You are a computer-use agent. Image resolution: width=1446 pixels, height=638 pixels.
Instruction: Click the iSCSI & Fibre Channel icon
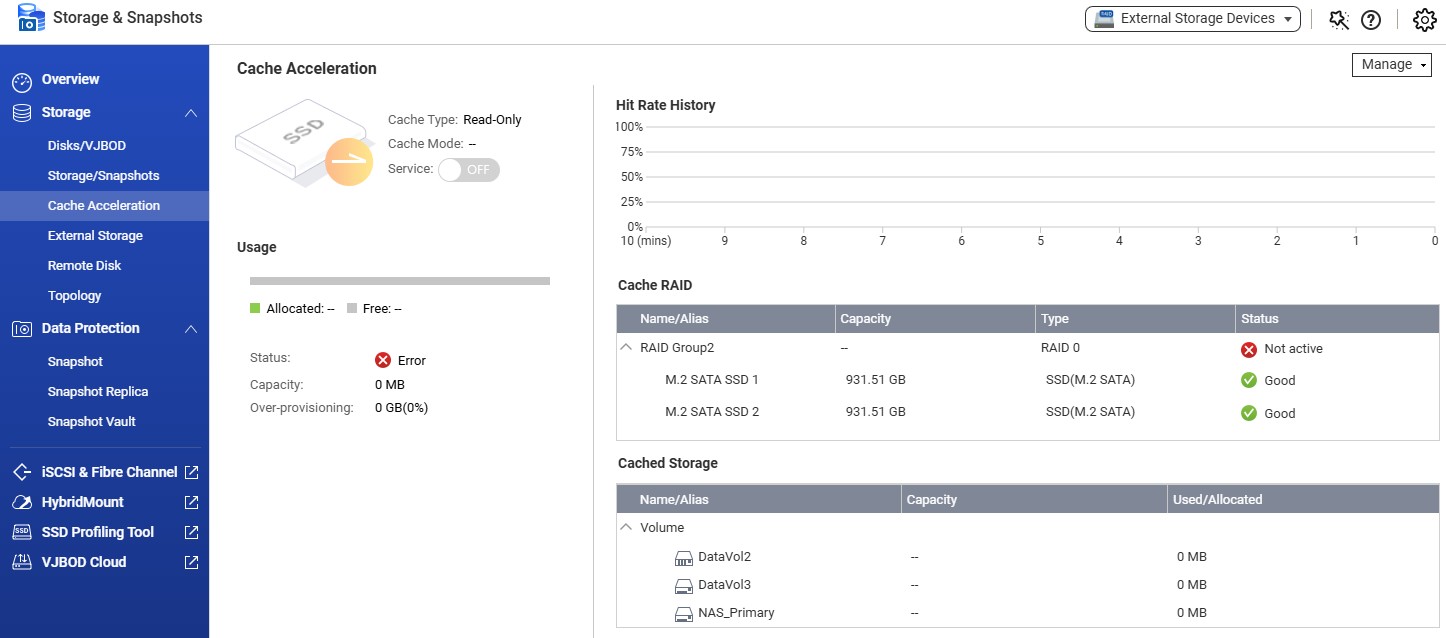(22, 472)
